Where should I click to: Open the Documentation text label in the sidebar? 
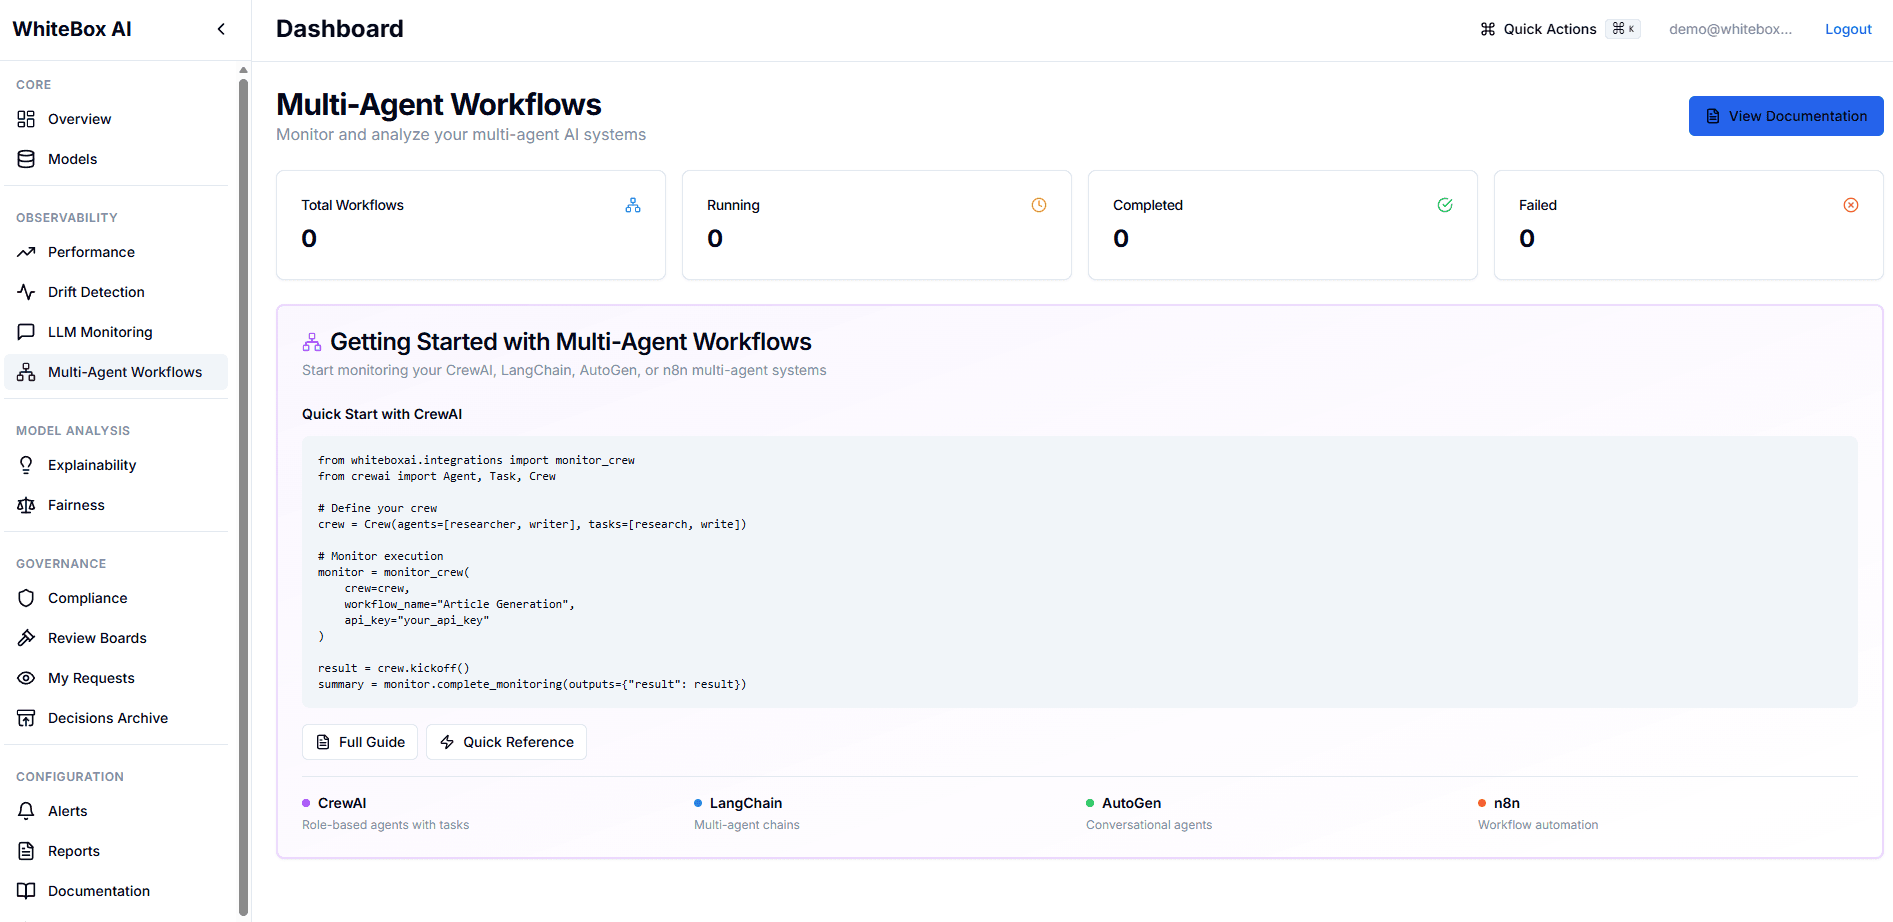pos(99,891)
